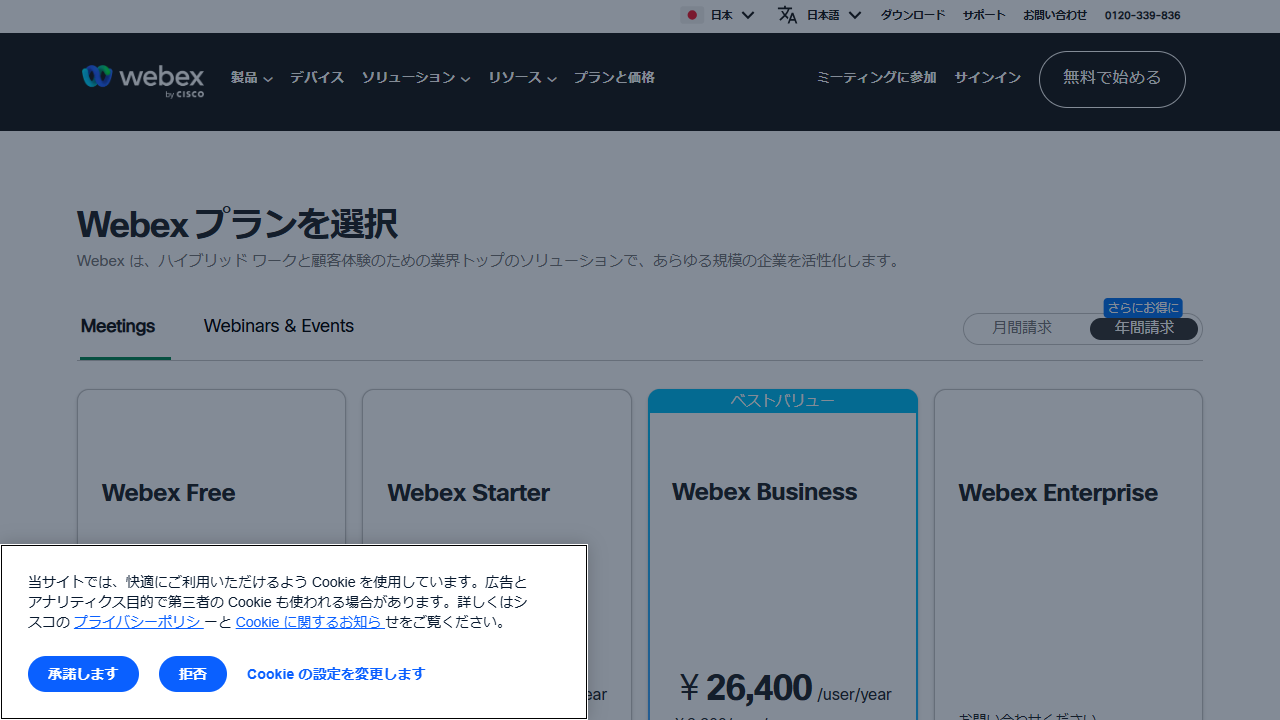Click the ベストバリュー banner
Viewport: 1280px width, 720px height.
pyautogui.click(x=782, y=401)
